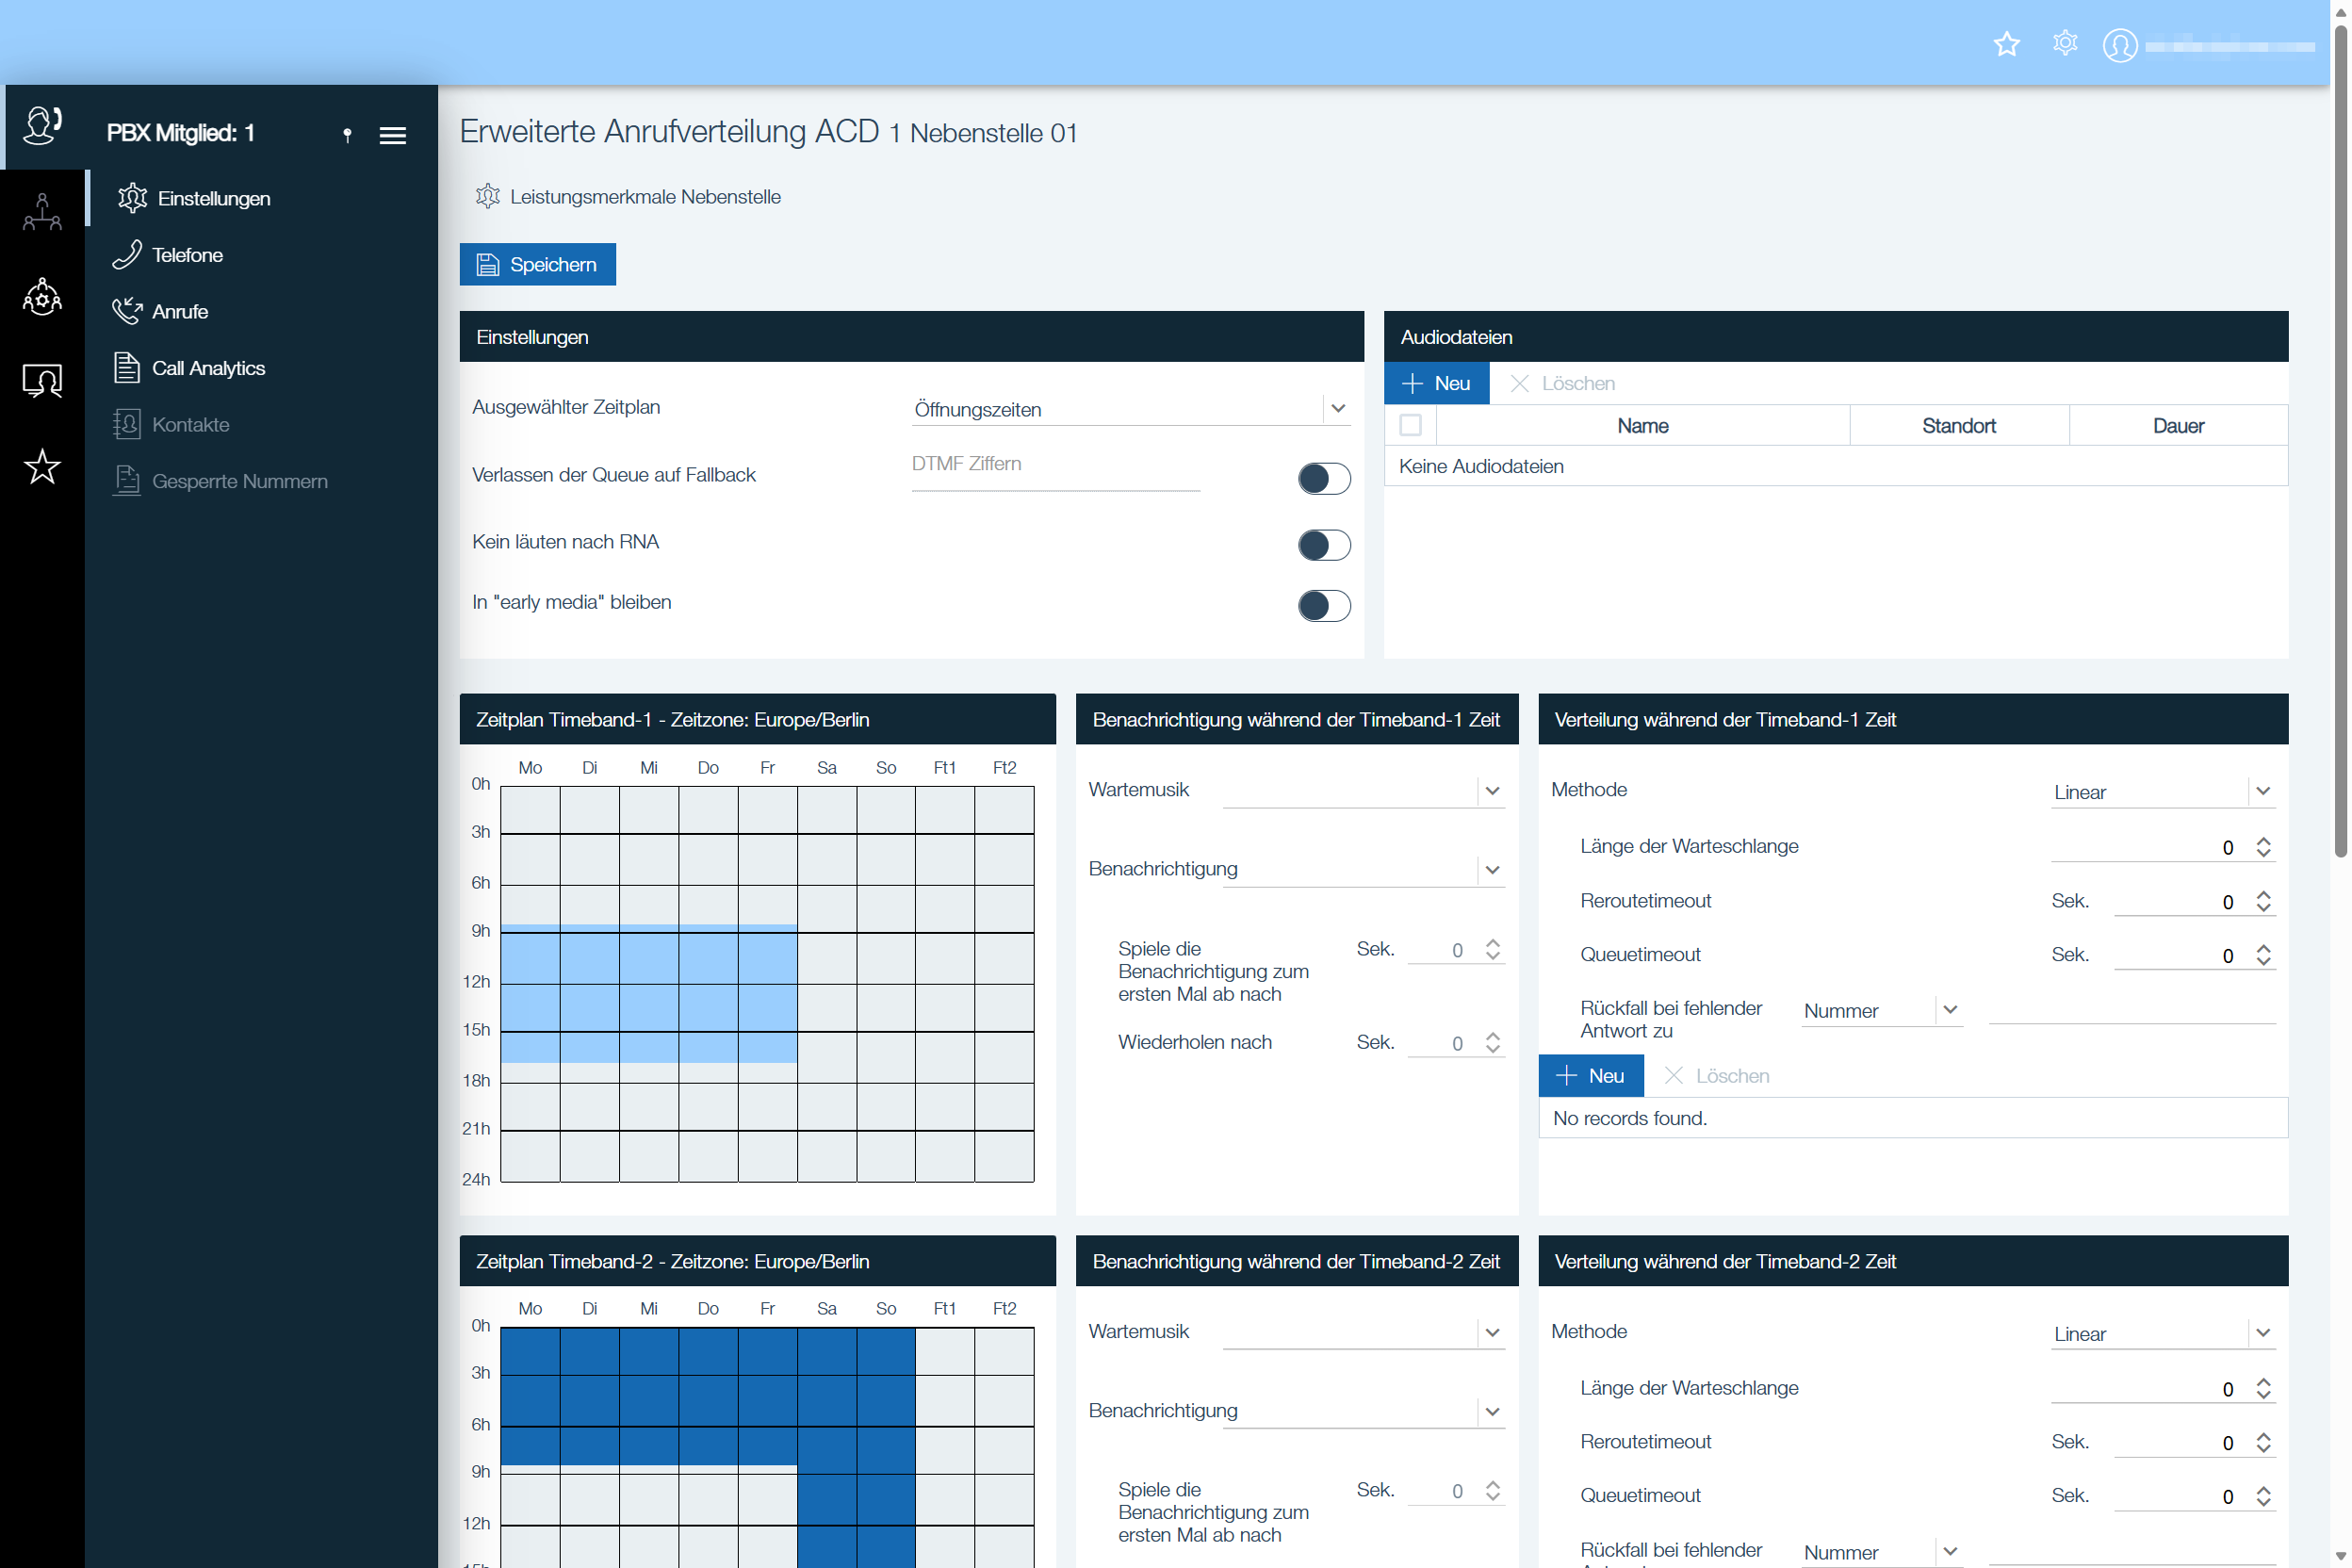The height and width of the screenshot is (1568, 2352).
Task: Click first-play delay stepper for Timeband-1
Action: click(x=1492, y=949)
